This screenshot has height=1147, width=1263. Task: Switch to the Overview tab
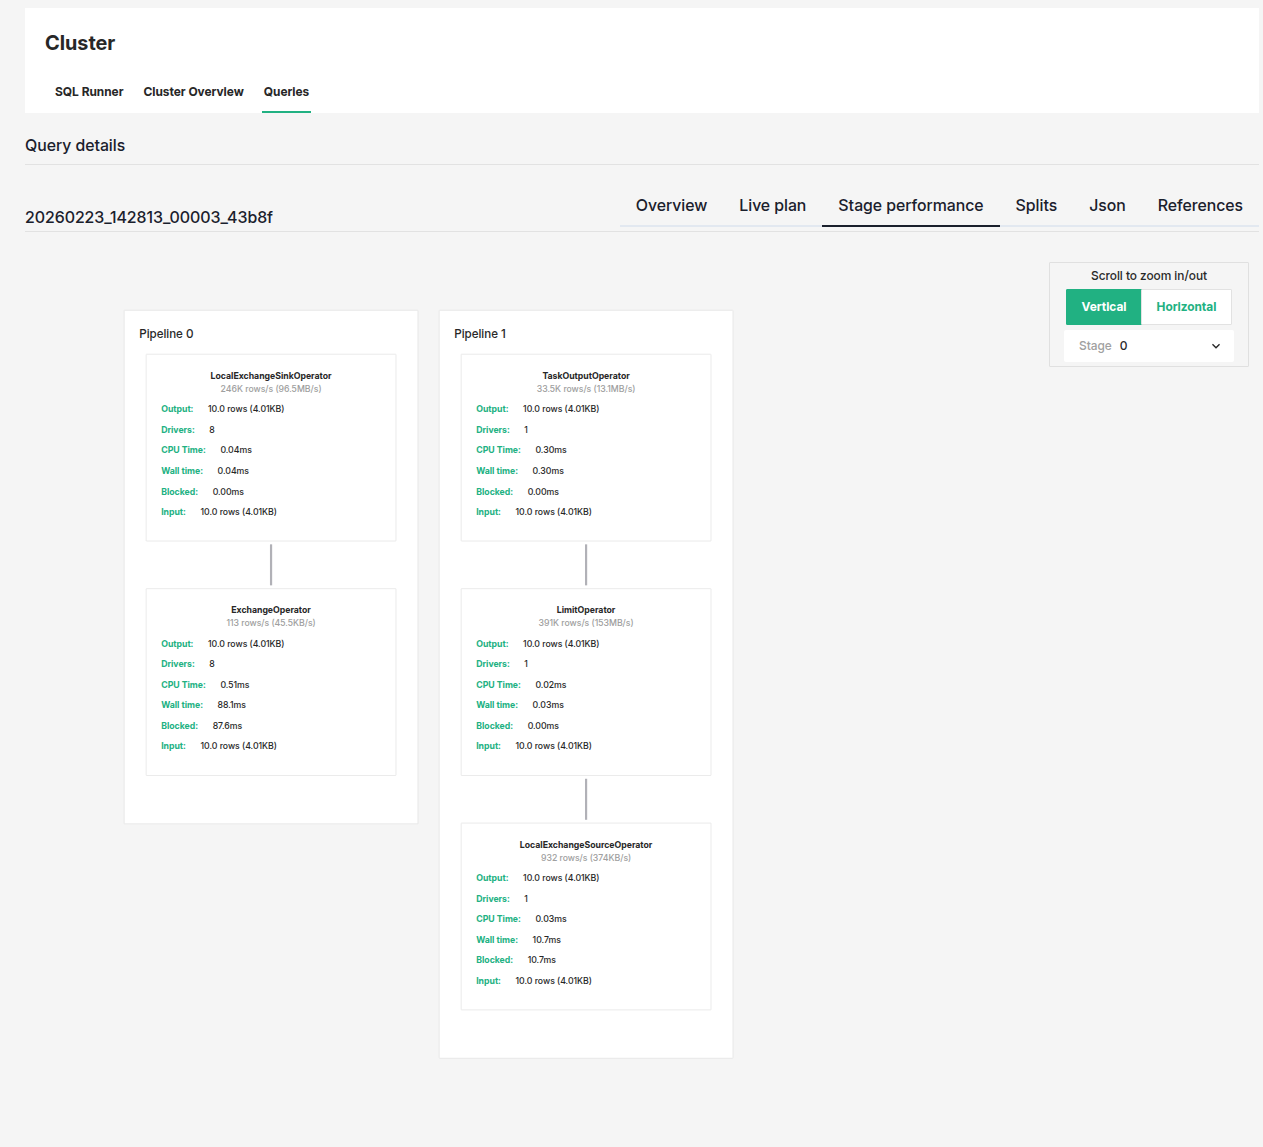click(x=671, y=205)
